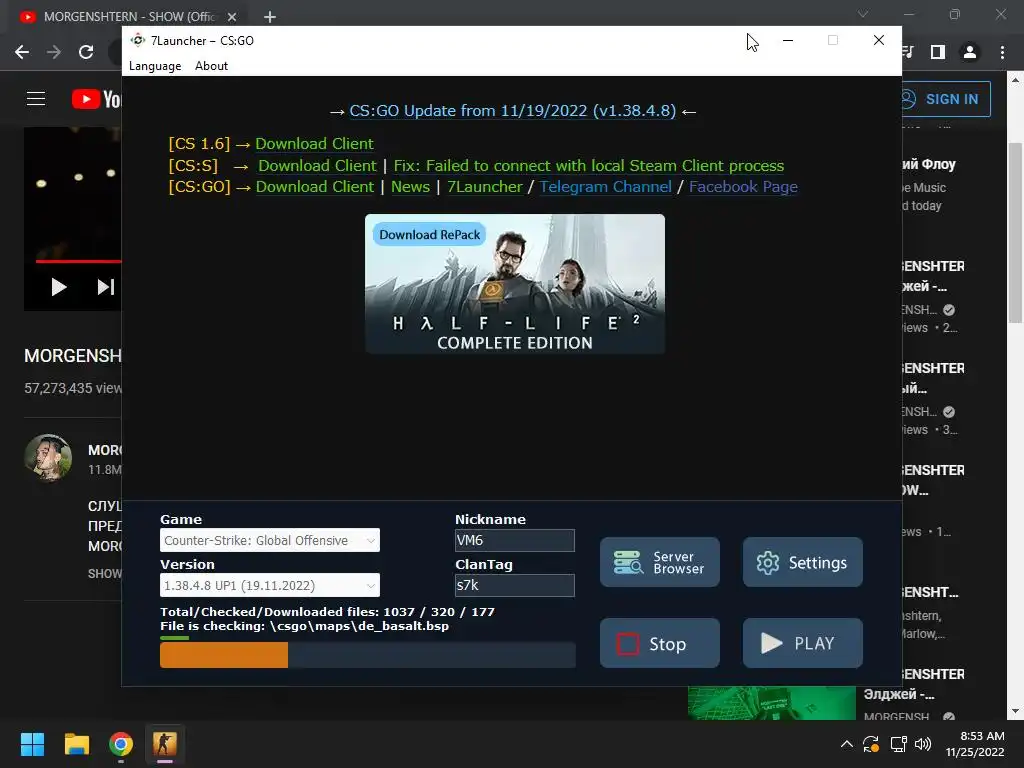Viewport: 1024px width, 768px height.
Task: Click the CS:GO launcher taskbar icon
Action: pyautogui.click(x=165, y=744)
